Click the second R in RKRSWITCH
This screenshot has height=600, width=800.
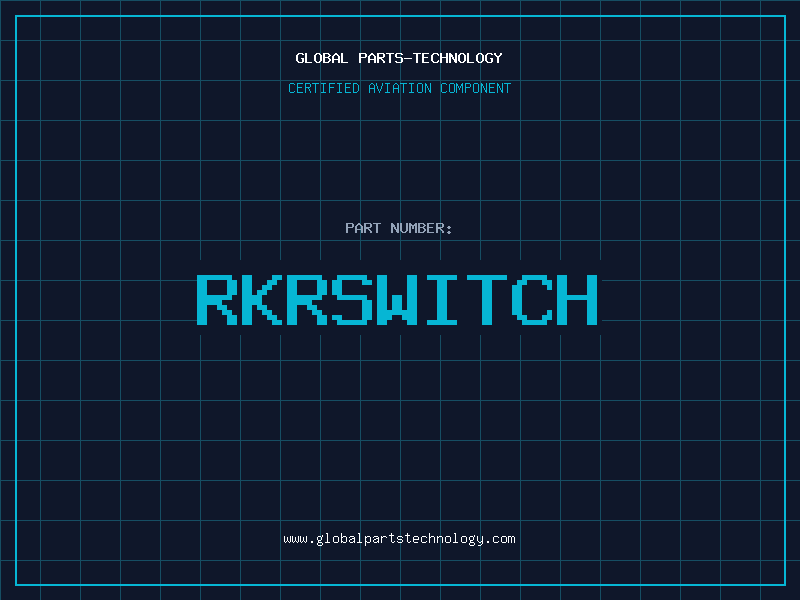pyautogui.click(x=307, y=299)
